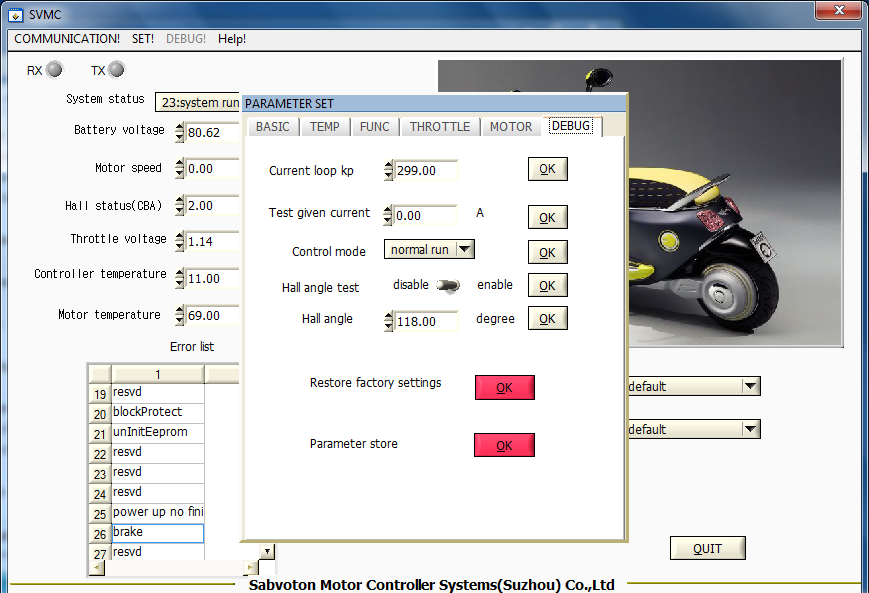Click the TX indicator LED
Screen dimensions: 869x593
[116, 70]
